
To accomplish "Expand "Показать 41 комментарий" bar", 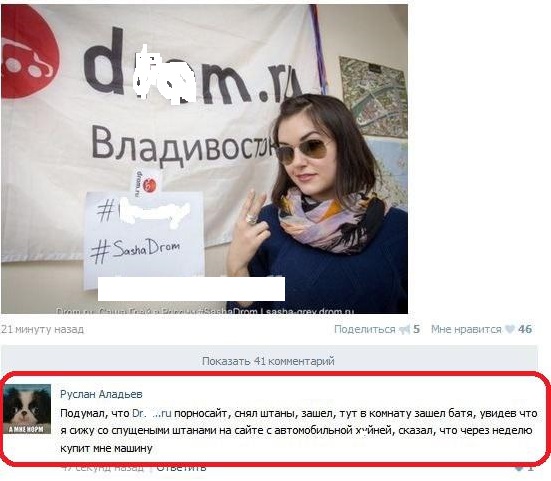I will [x=269, y=361].
